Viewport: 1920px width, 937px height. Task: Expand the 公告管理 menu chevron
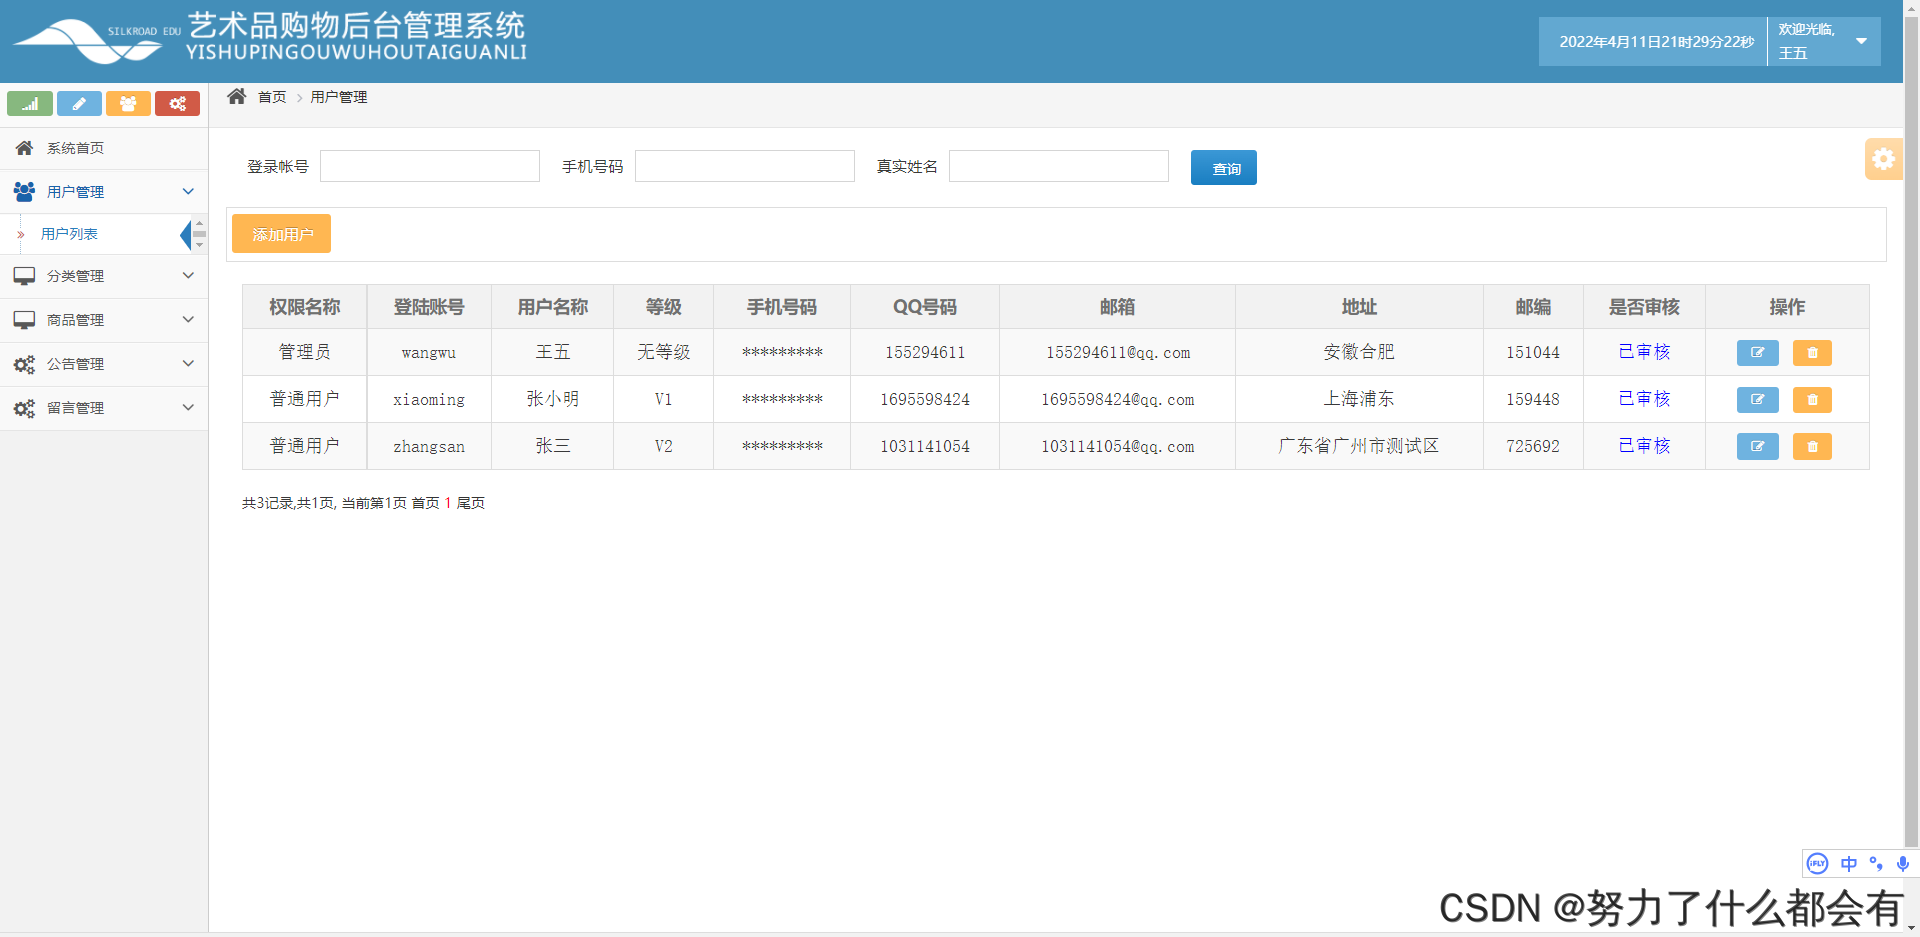188,363
